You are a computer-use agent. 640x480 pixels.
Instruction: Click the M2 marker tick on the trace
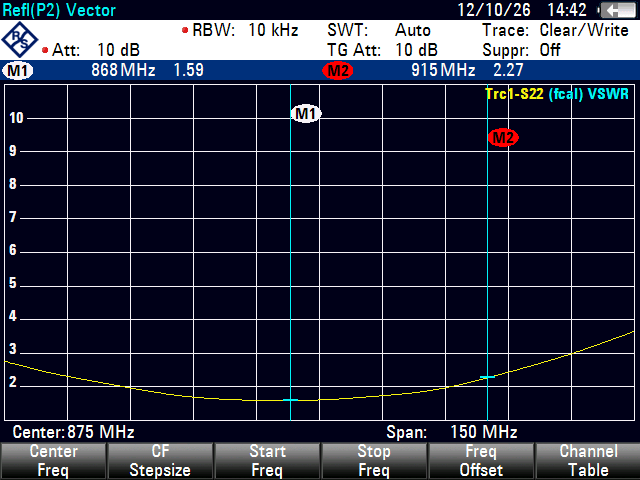tap(487, 377)
